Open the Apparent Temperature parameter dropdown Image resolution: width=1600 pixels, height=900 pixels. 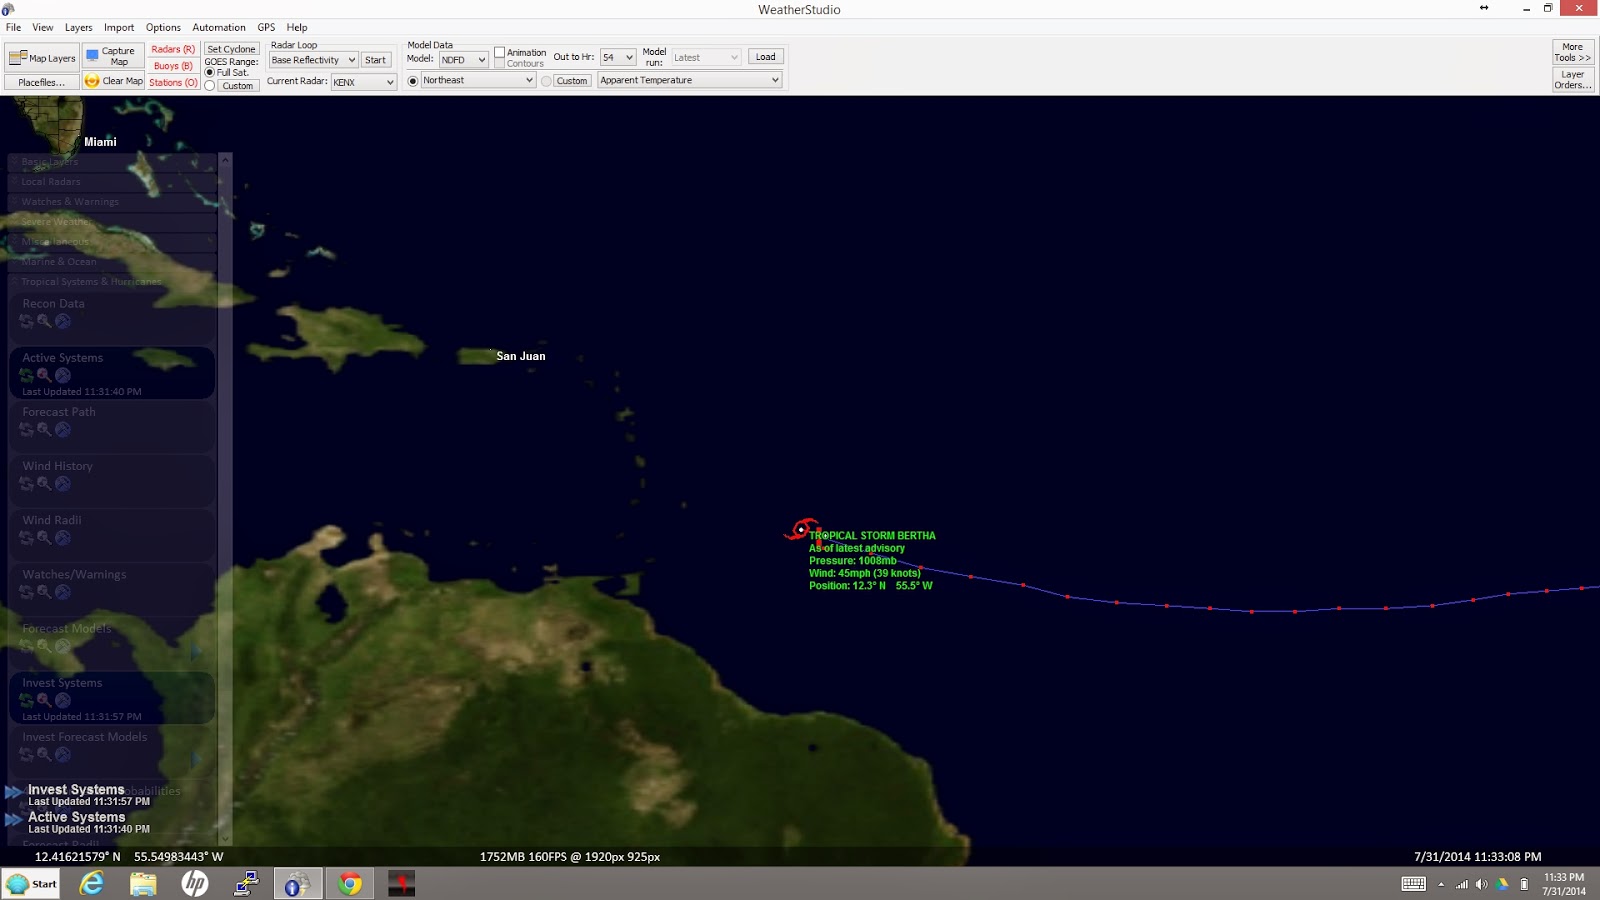pyautogui.click(x=689, y=81)
